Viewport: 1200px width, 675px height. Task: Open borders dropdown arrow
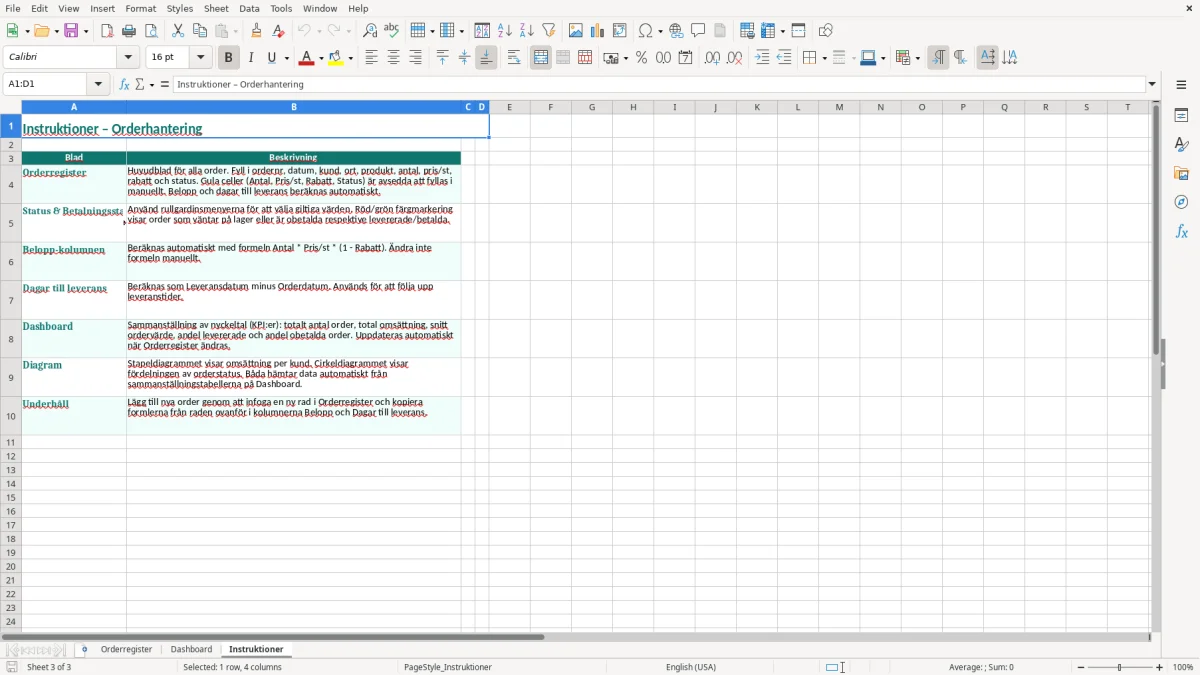pos(824,58)
